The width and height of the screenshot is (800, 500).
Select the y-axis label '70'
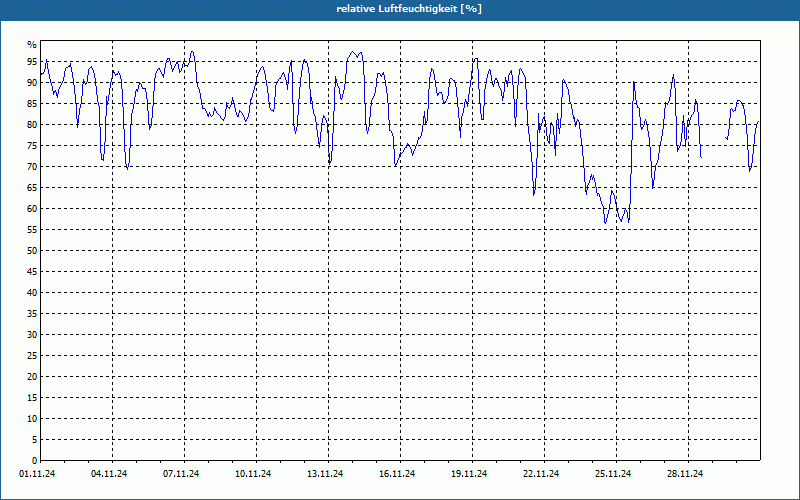coord(32,166)
